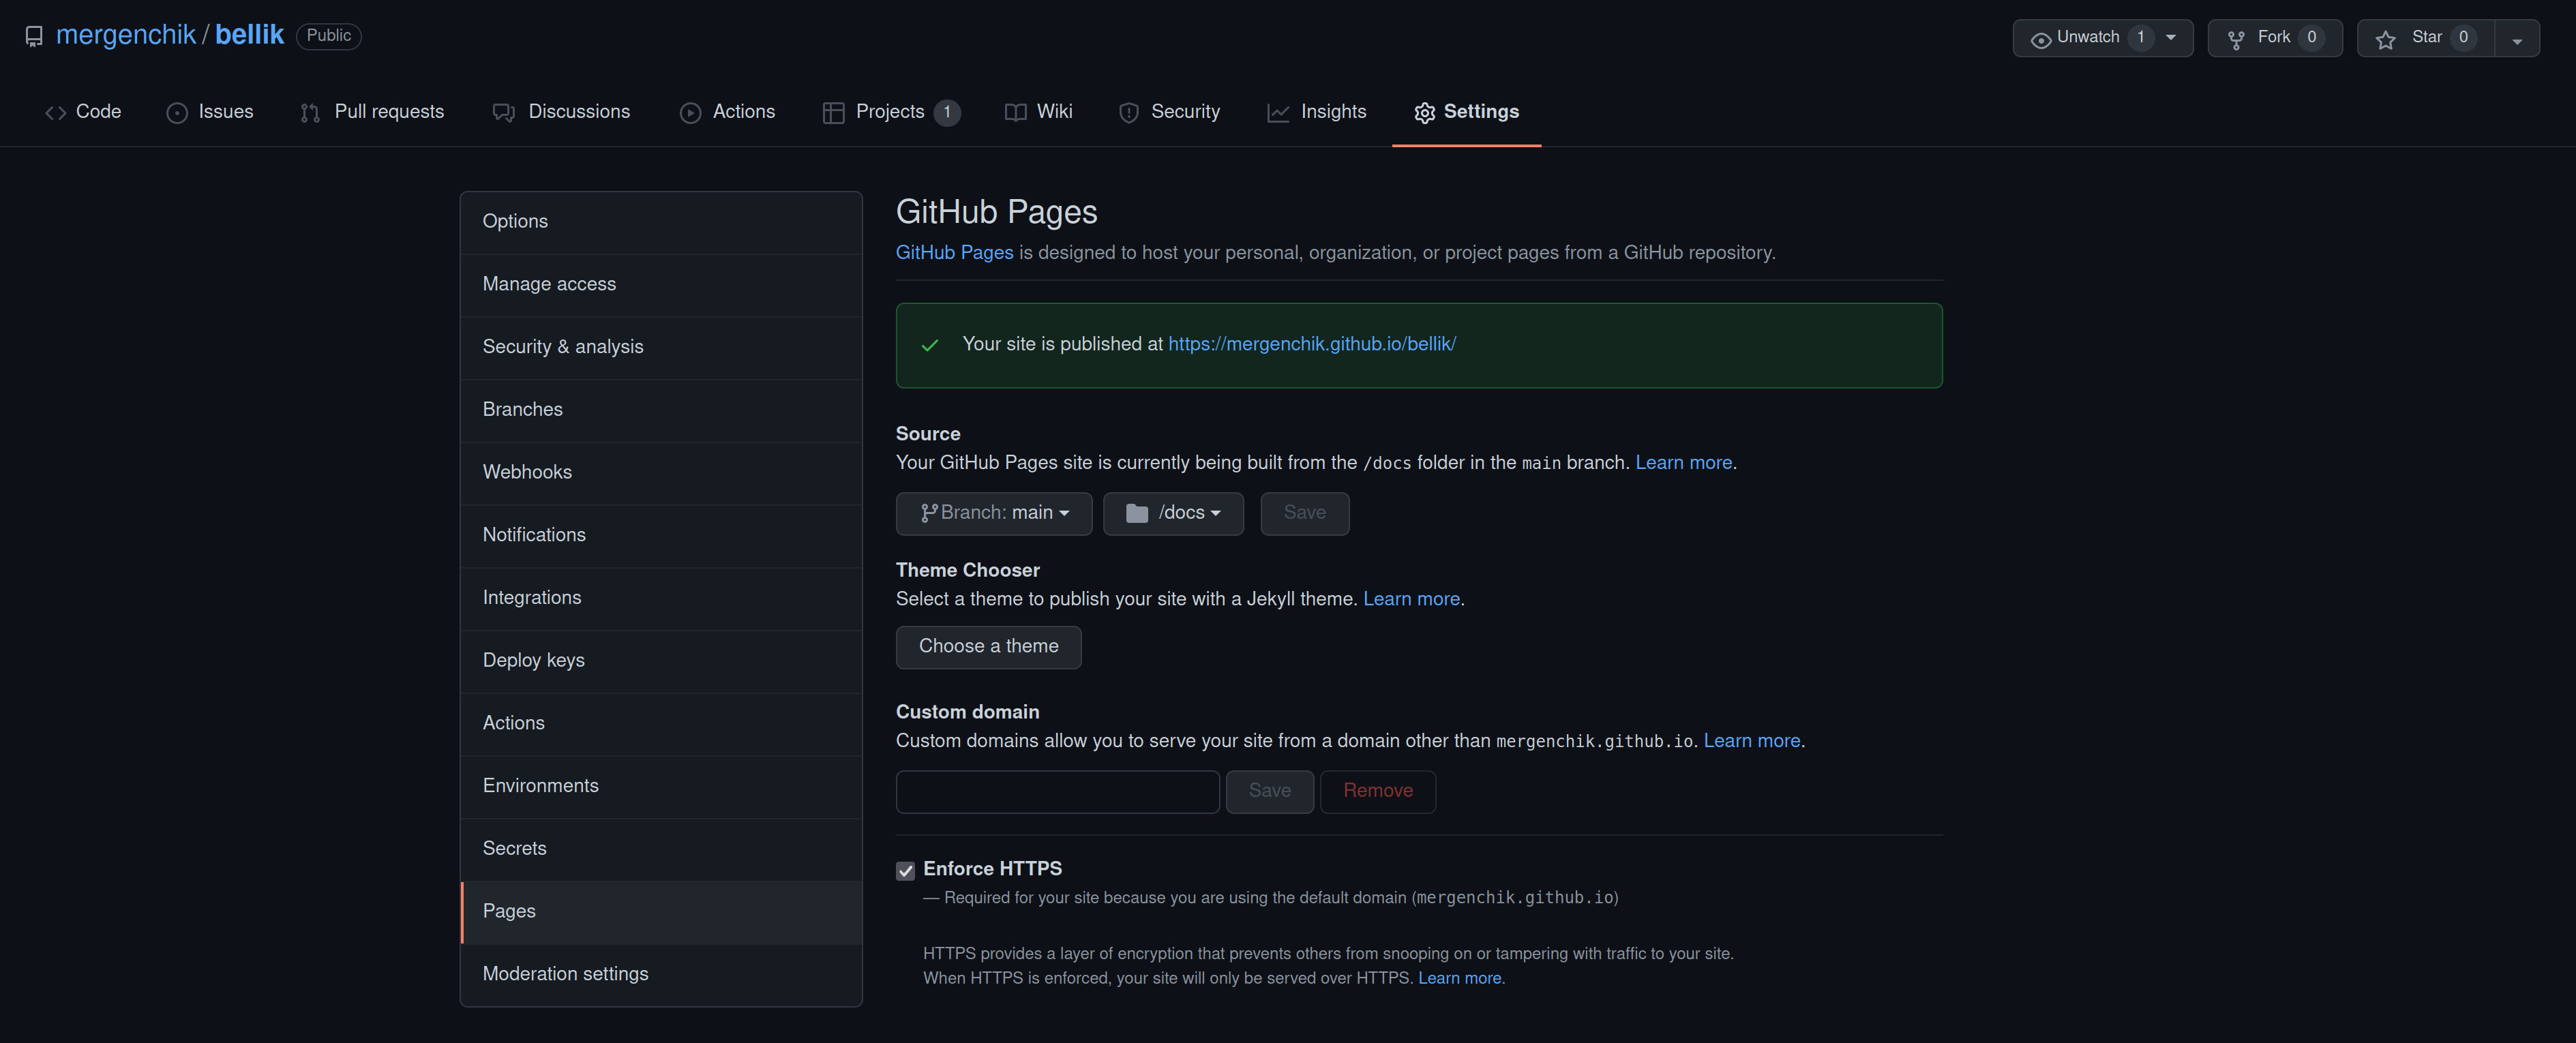This screenshot has width=2576, height=1043.
Task: Click Learn more about HTTPS
Action: [1459, 978]
